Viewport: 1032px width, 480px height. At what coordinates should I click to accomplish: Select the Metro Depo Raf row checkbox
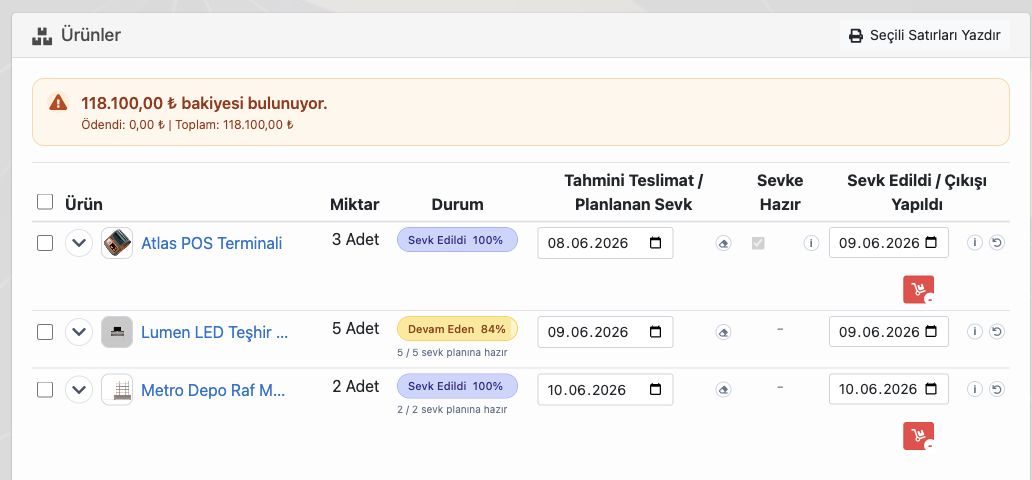pos(45,390)
